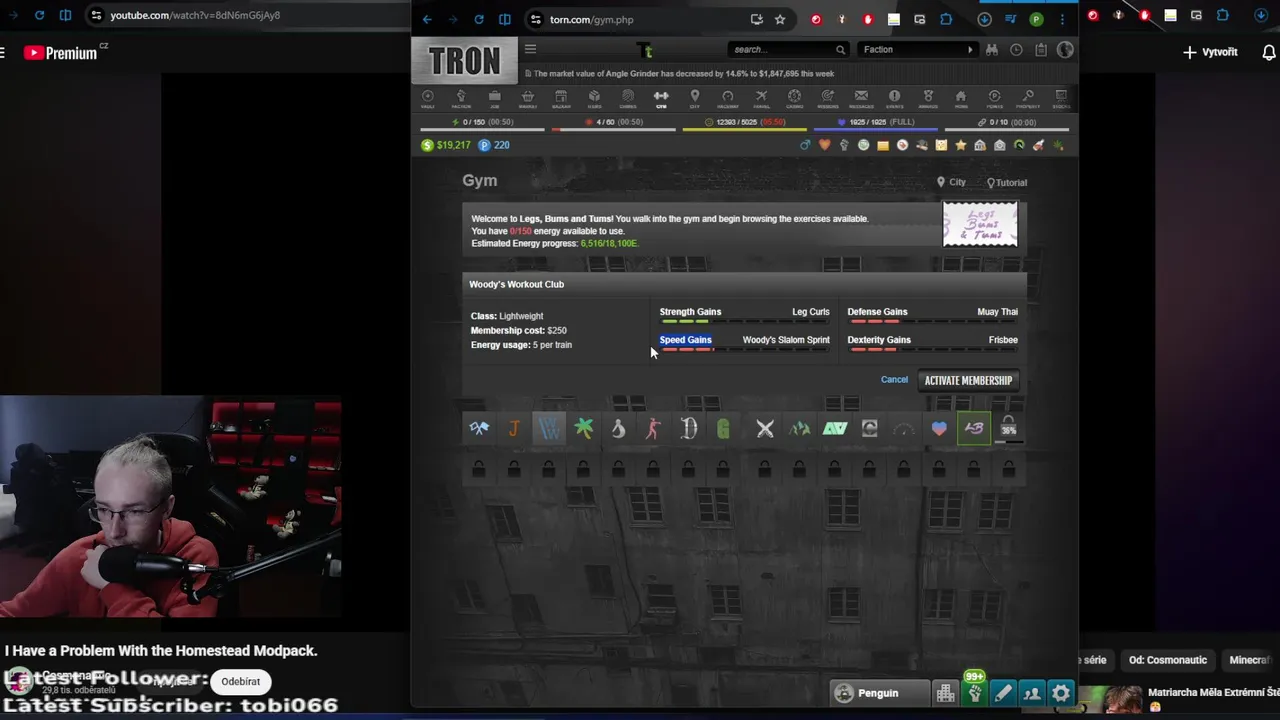Screen dimensions: 1280x720
Task: Open the Events exclamation icon
Action: pyautogui.click(x=894, y=98)
